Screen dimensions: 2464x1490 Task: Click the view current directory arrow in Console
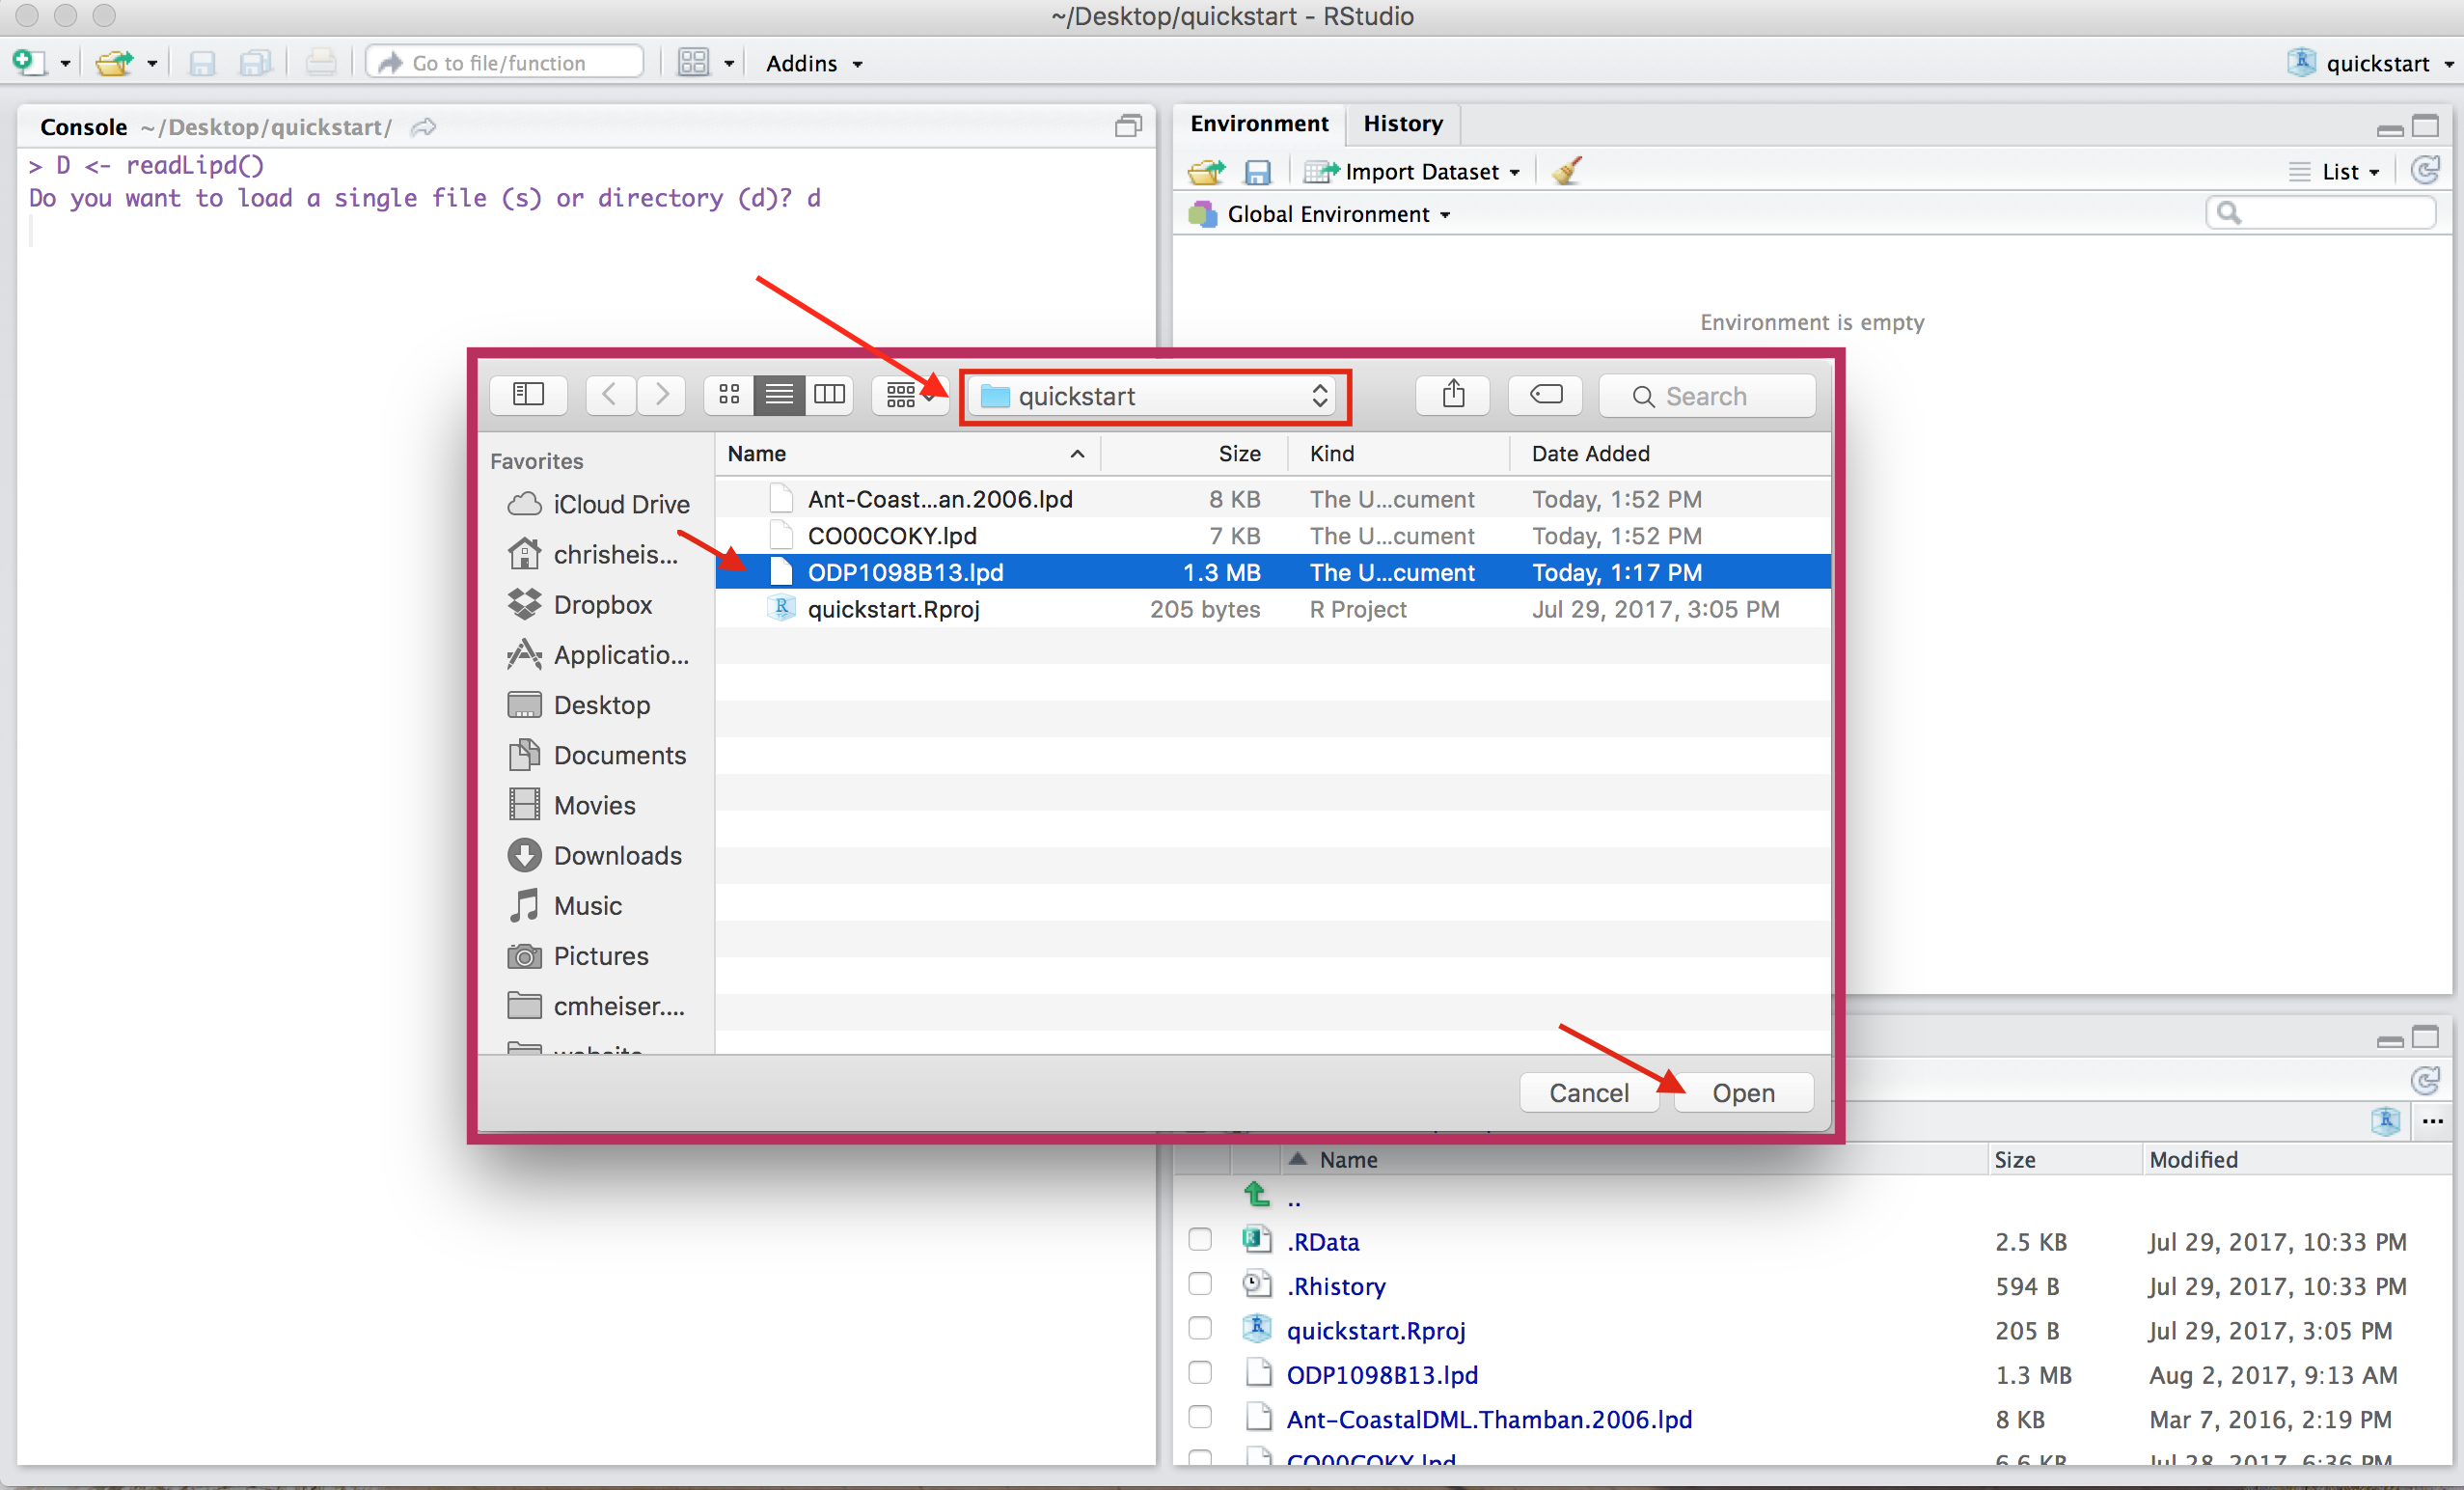tap(423, 127)
